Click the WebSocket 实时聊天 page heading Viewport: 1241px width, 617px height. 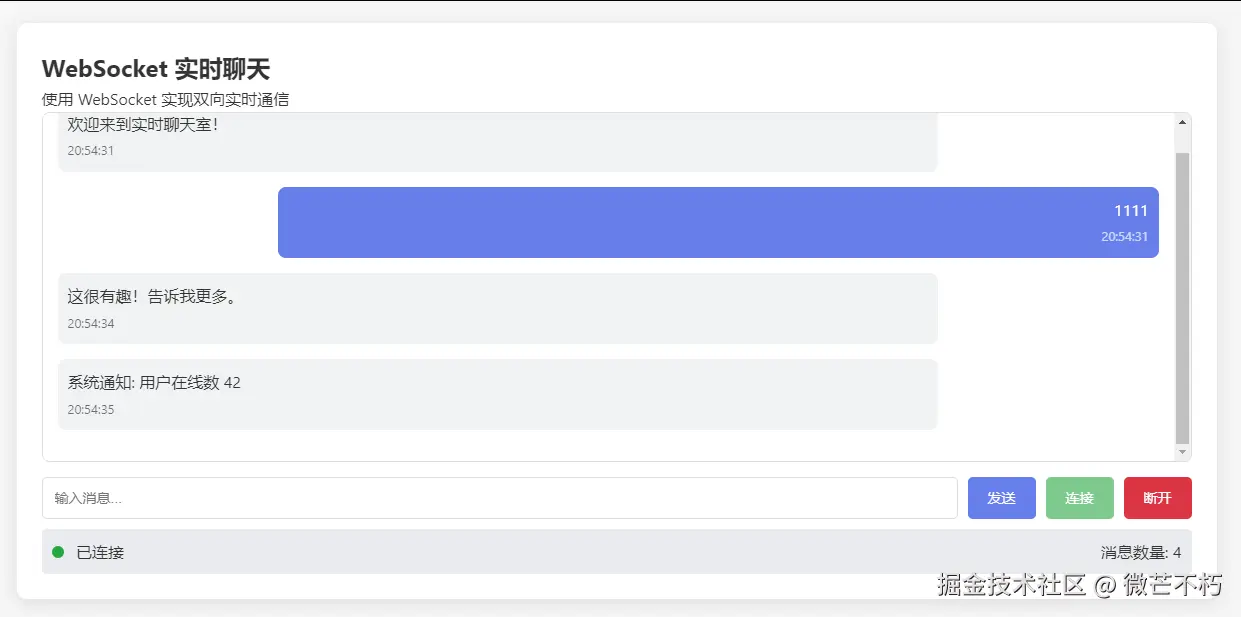pyautogui.click(x=156, y=69)
